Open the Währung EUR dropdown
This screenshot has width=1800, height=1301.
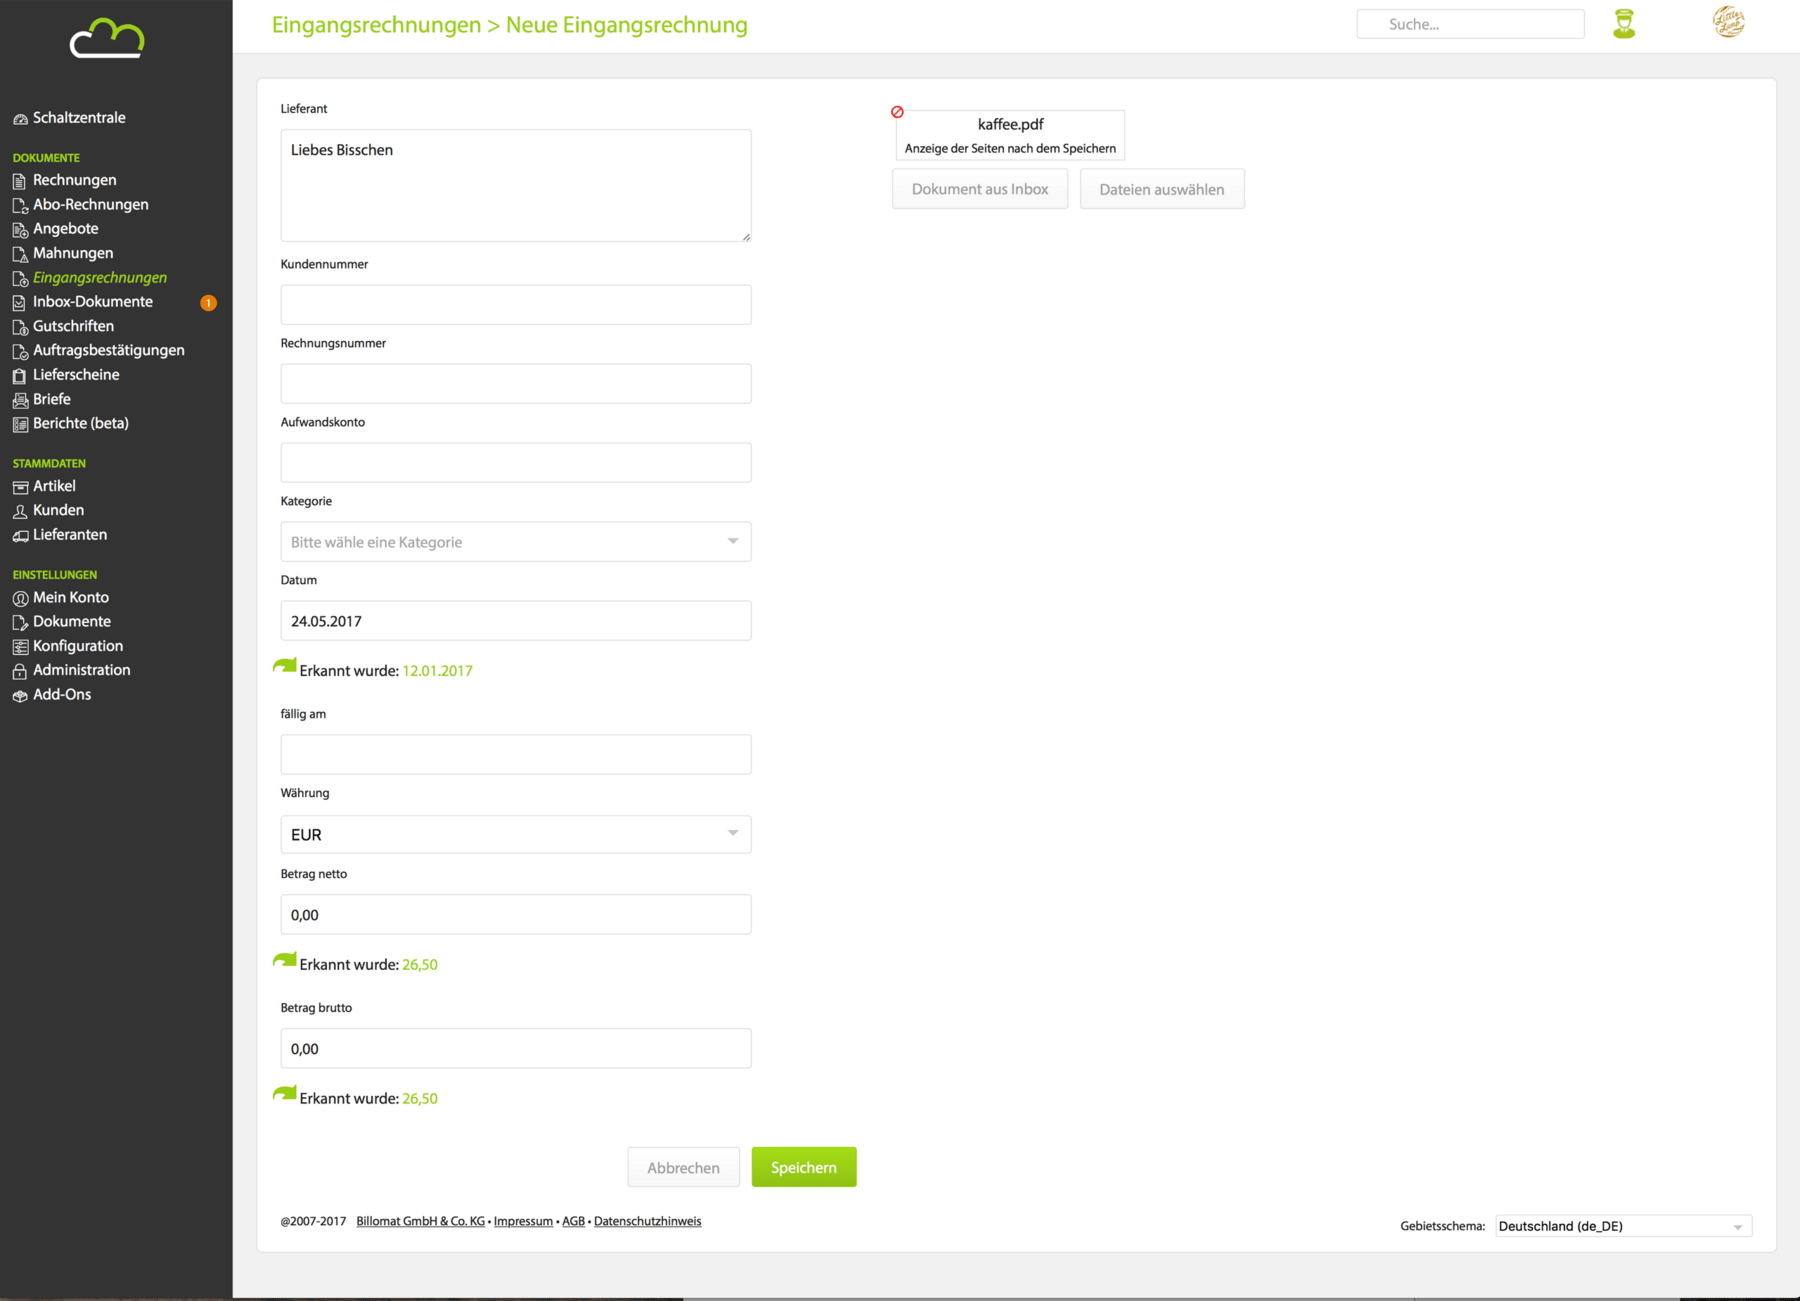(515, 834)
